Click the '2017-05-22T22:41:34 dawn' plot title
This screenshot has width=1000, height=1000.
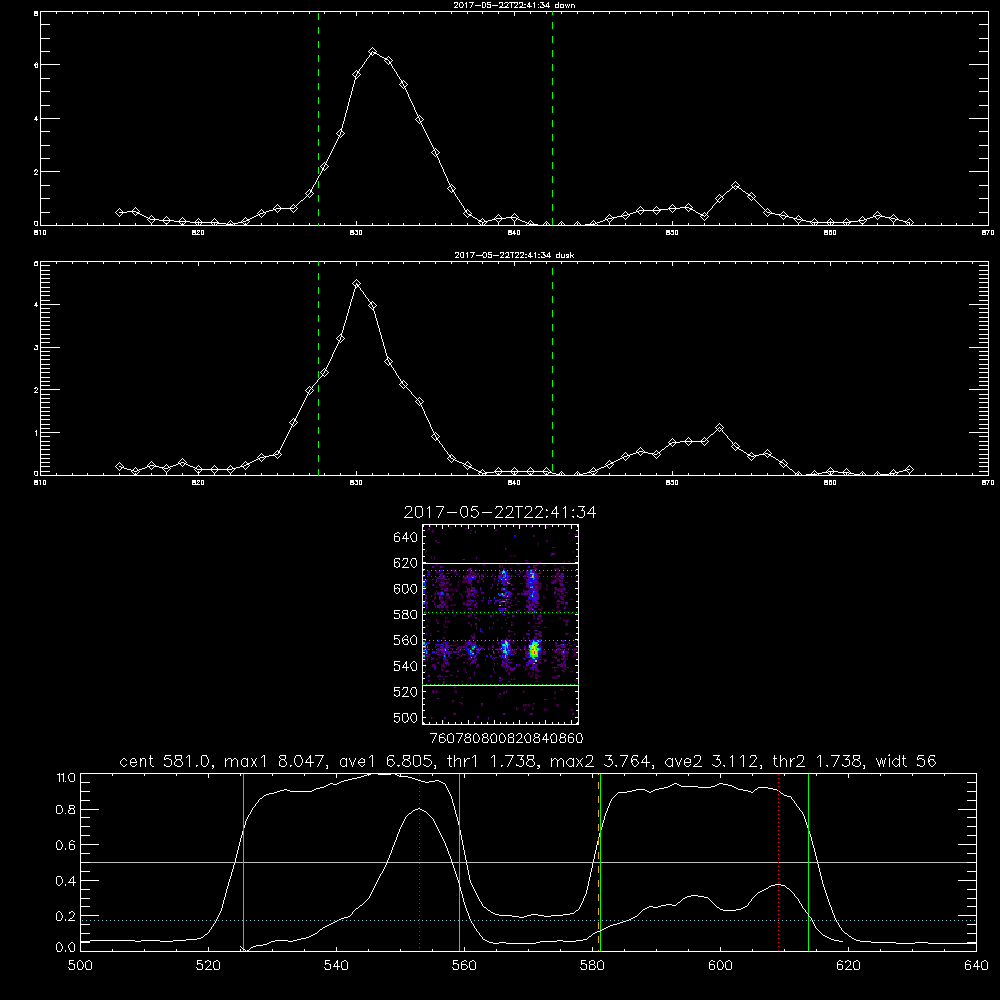point(514,4)
